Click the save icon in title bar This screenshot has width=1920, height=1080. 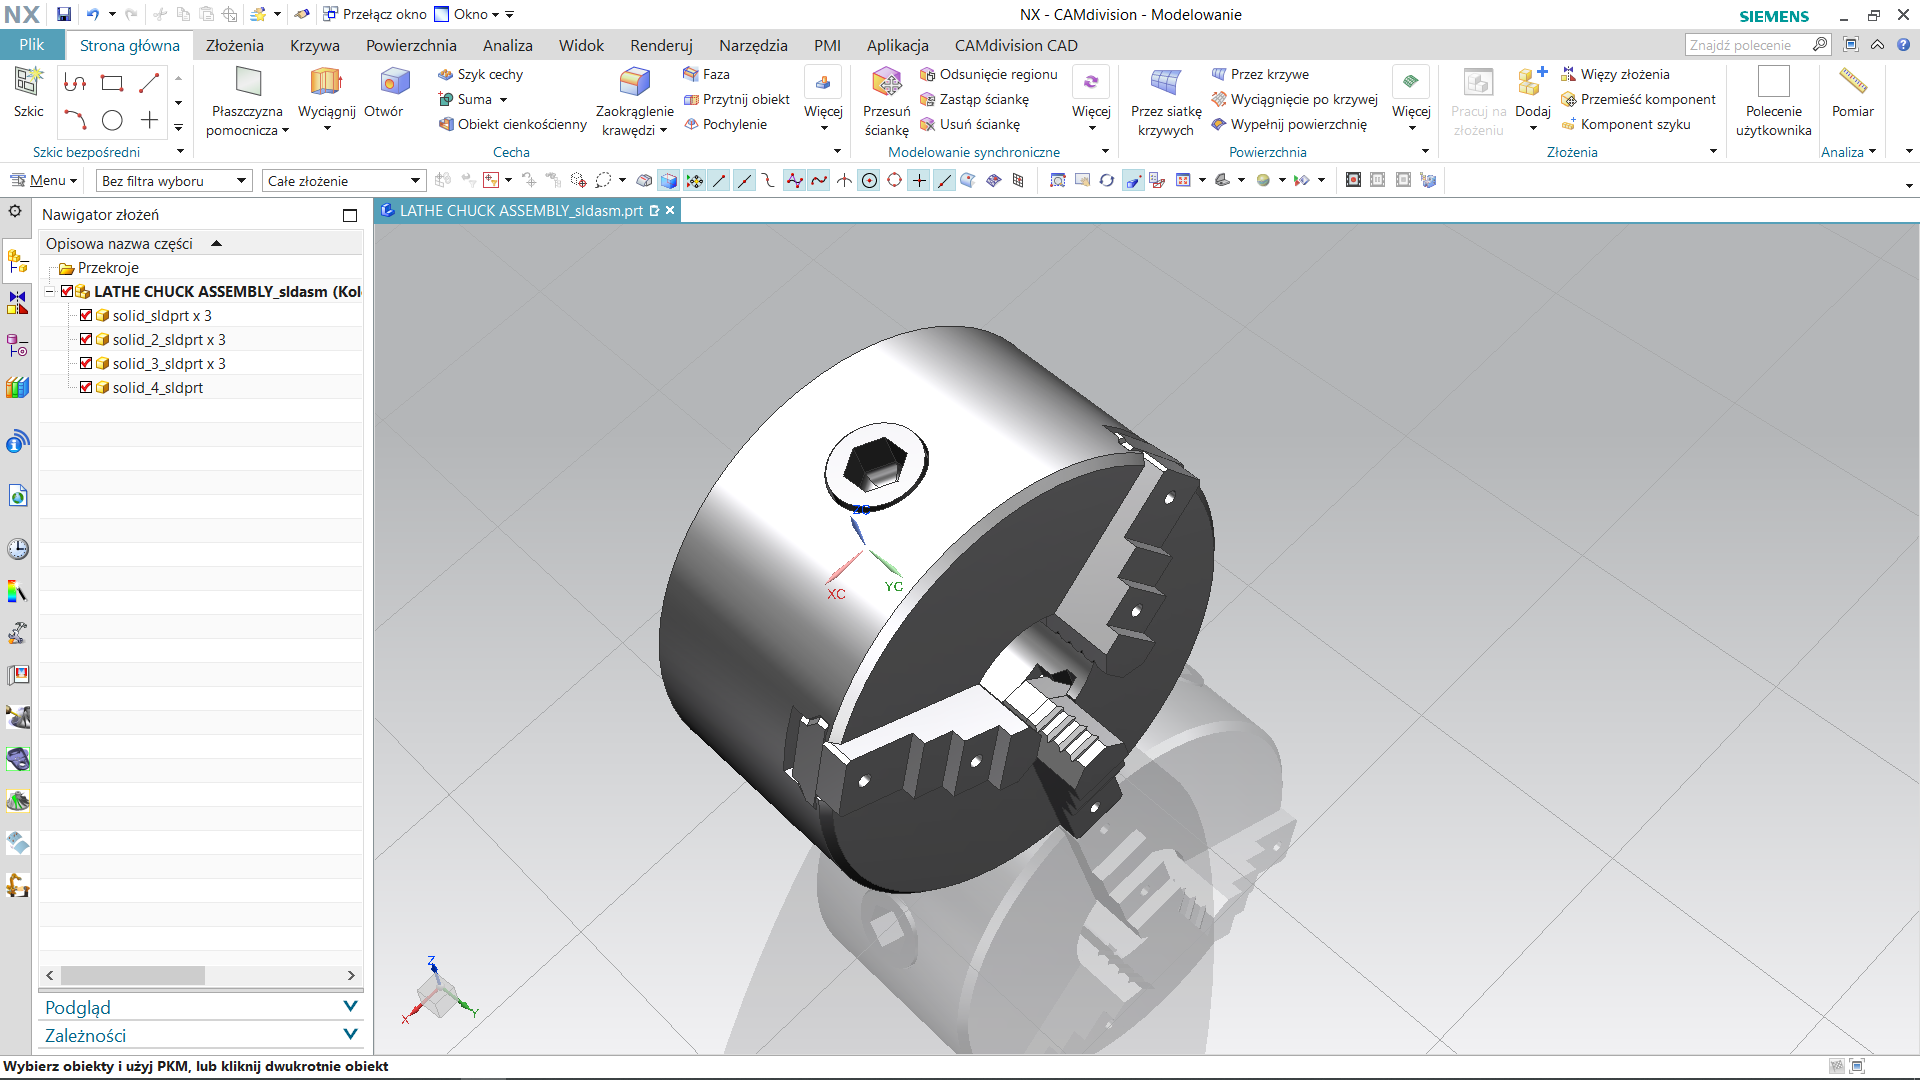[64, 14]
